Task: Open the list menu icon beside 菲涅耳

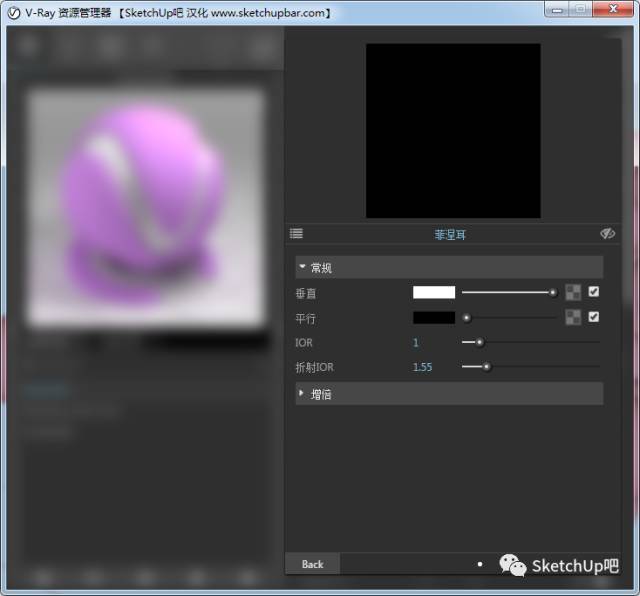Action: pos(296,234)
